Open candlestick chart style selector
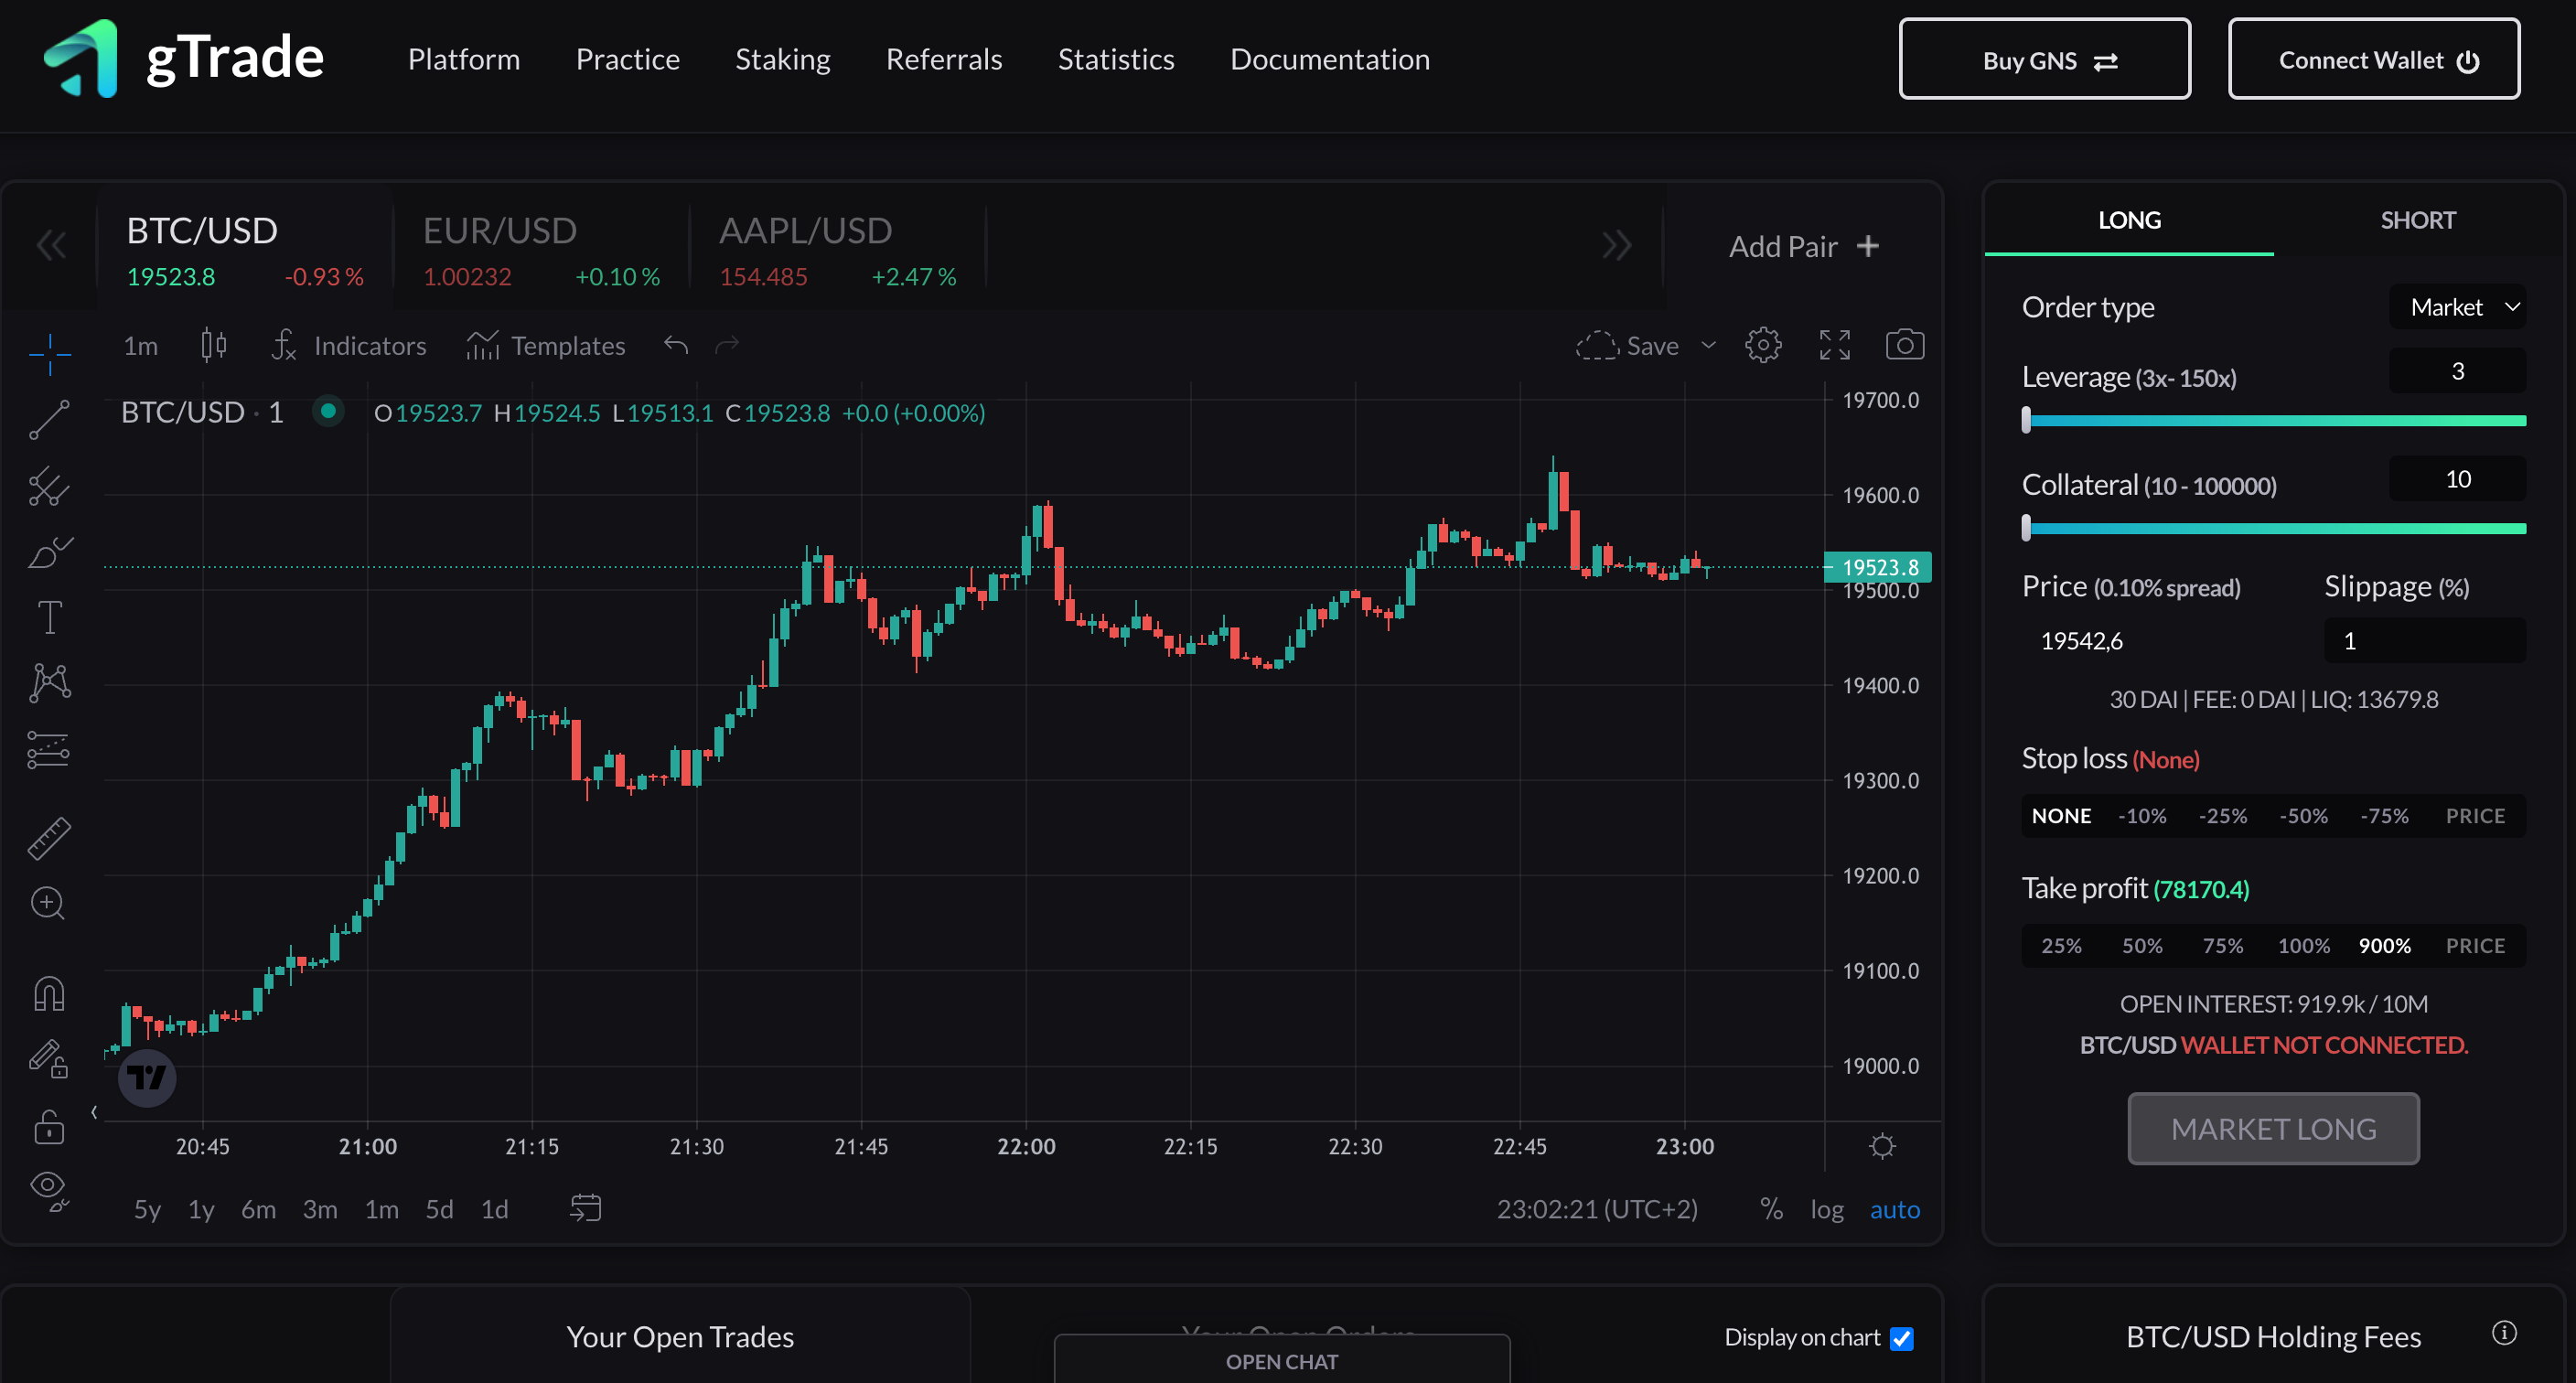2576x1383 pixels. 213,345
